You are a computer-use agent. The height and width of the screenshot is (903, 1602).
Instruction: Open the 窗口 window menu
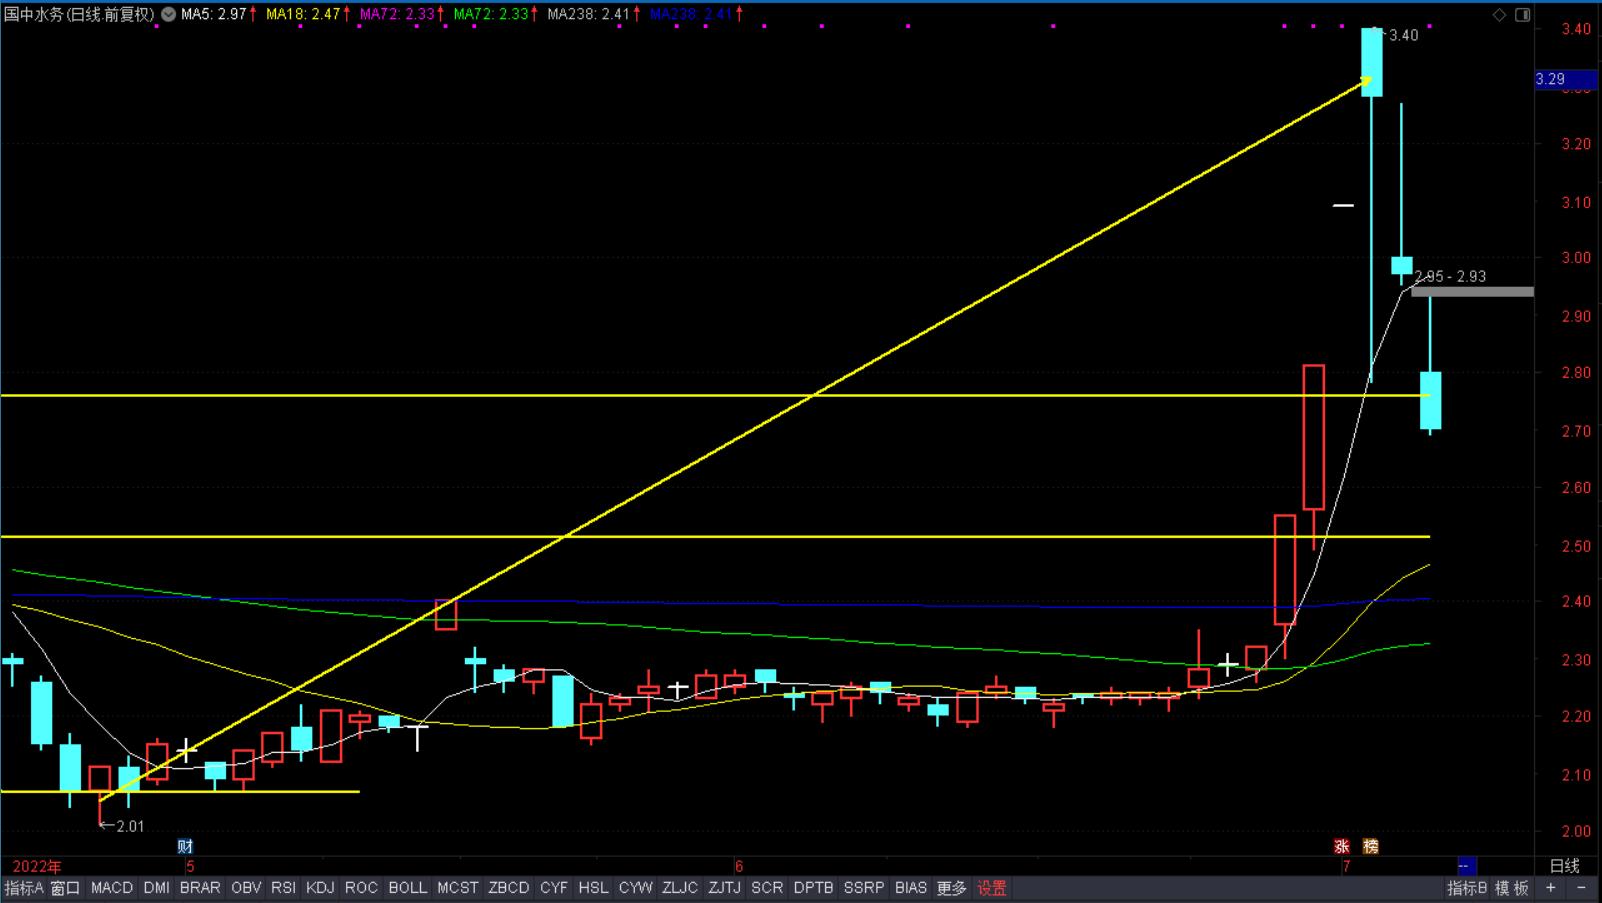tap(65, 888)
